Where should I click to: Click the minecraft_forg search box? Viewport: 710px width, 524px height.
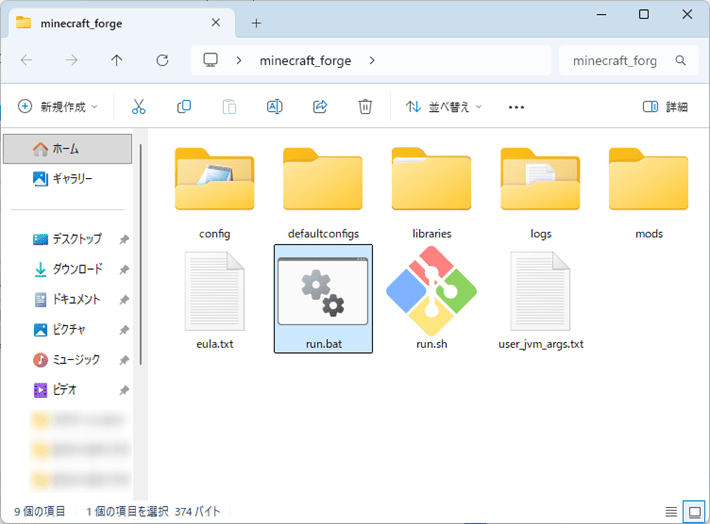628,60
